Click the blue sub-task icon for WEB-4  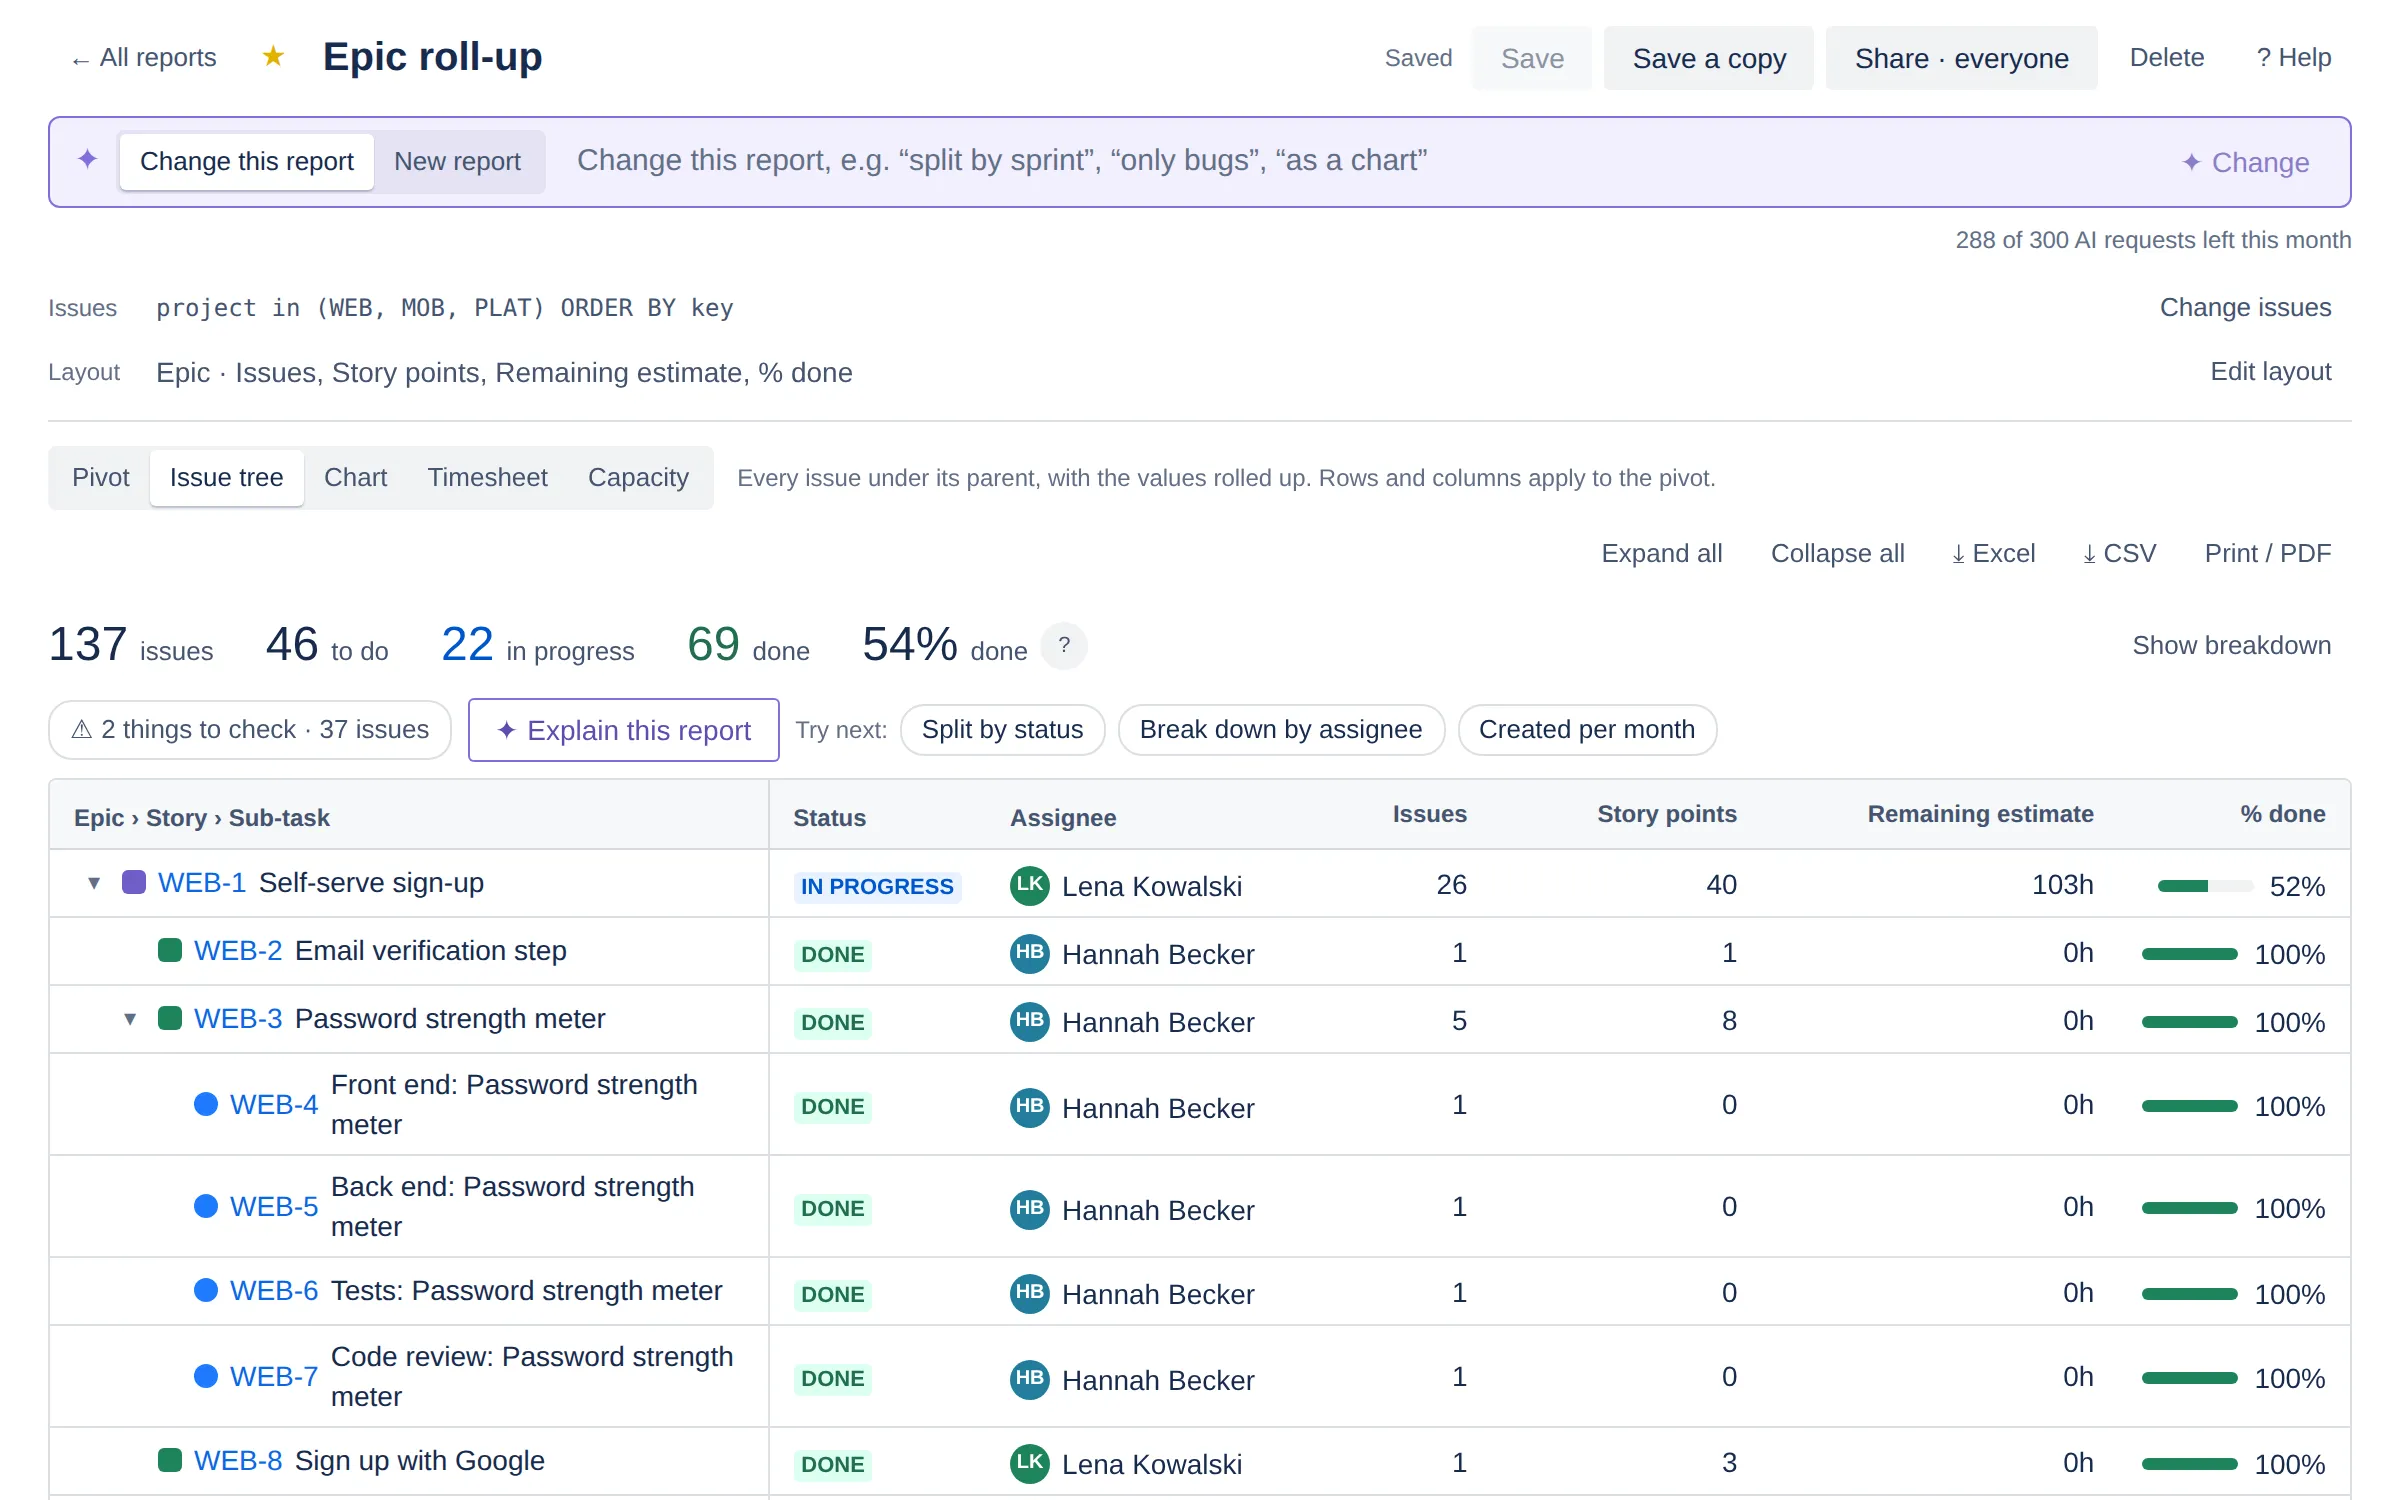coord(206,1104)
